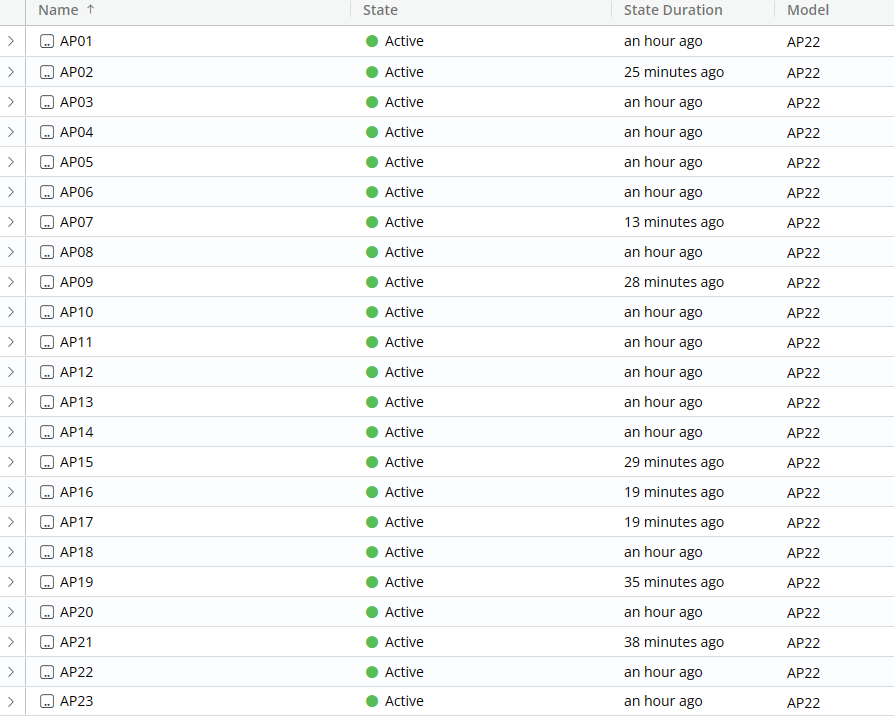Viewport: 894px width, 718px height.
Task: Select the AP18 name text
Action: pos(76,552)
